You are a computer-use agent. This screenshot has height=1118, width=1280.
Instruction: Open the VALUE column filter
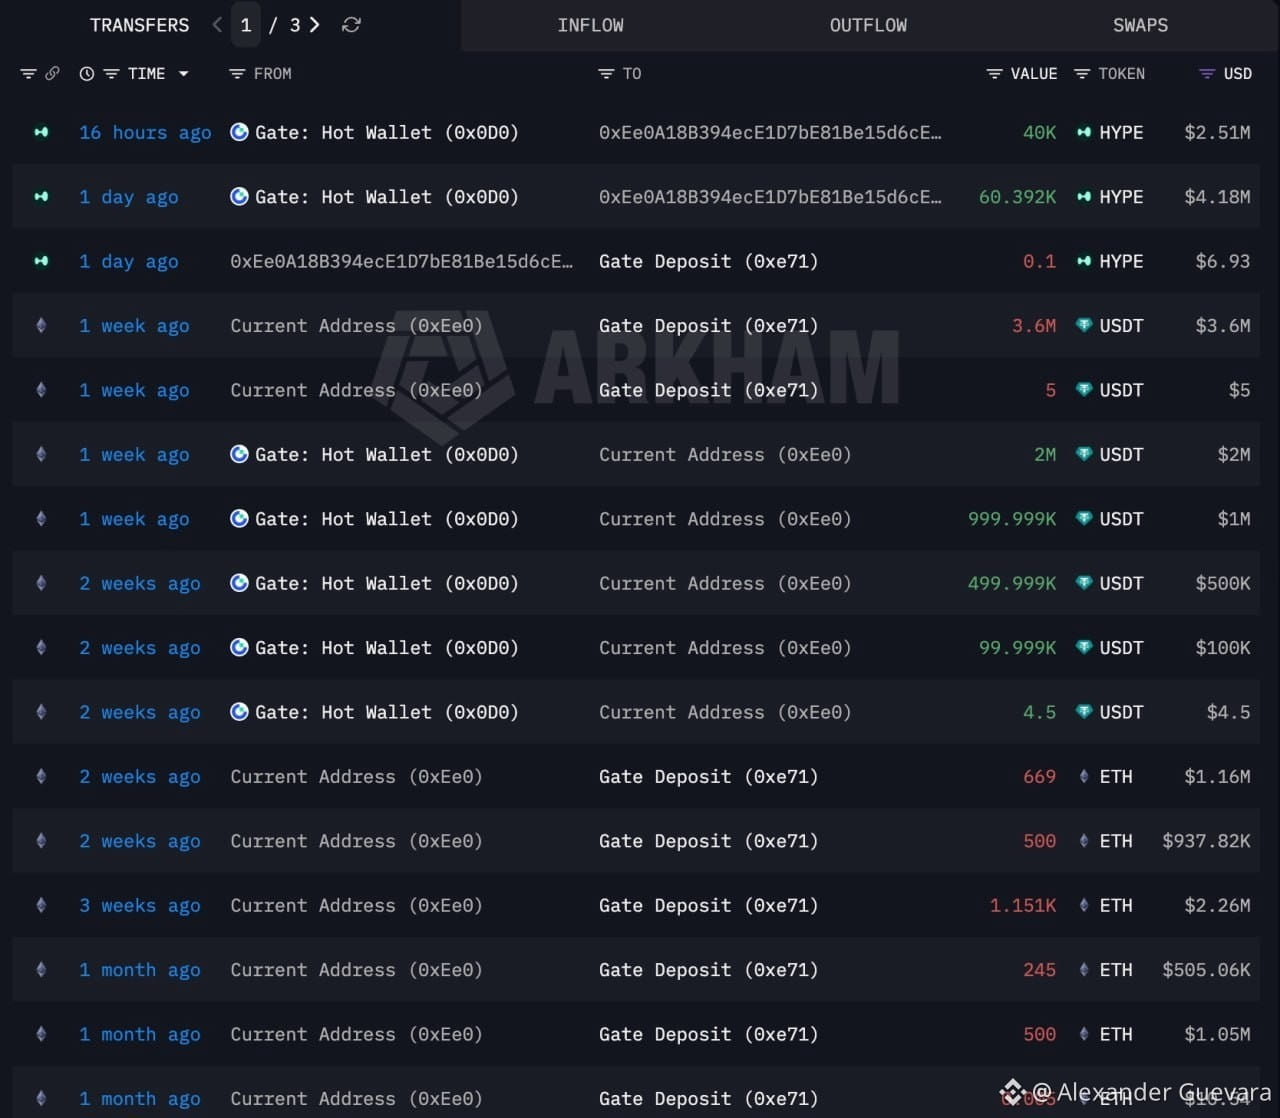994,74
